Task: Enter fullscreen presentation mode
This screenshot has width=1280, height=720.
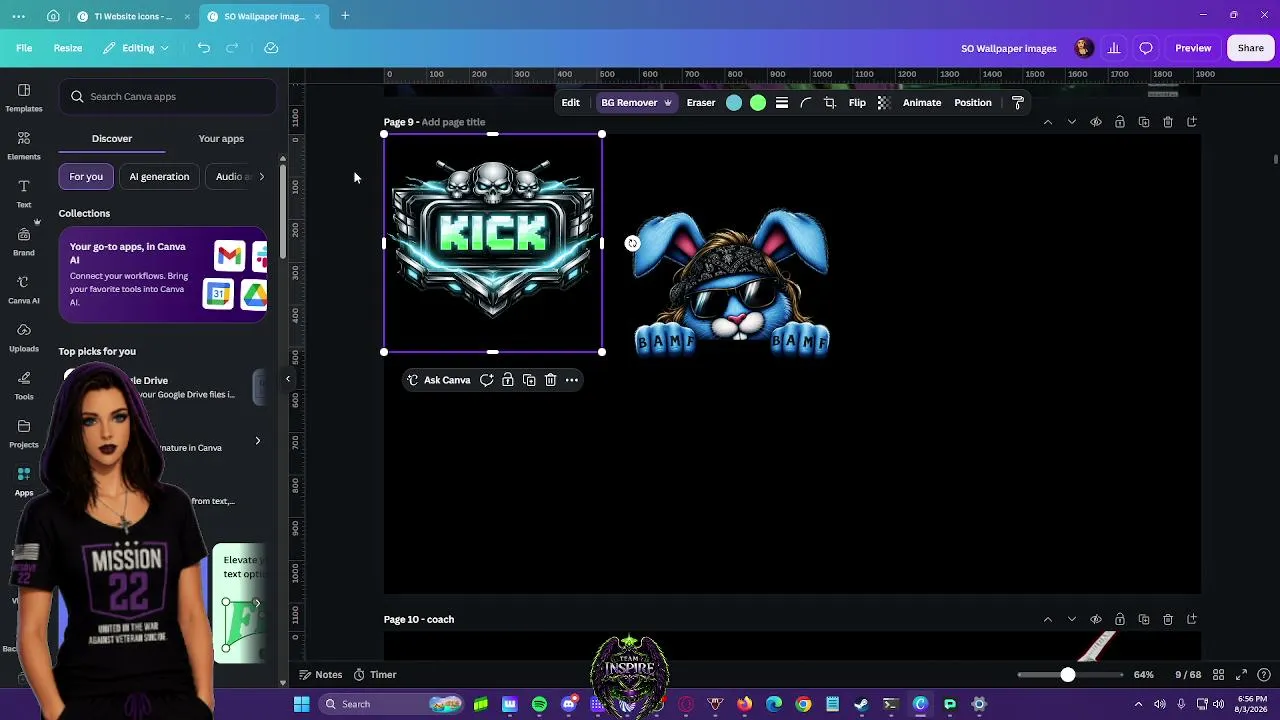Action: coord(1242,675)
